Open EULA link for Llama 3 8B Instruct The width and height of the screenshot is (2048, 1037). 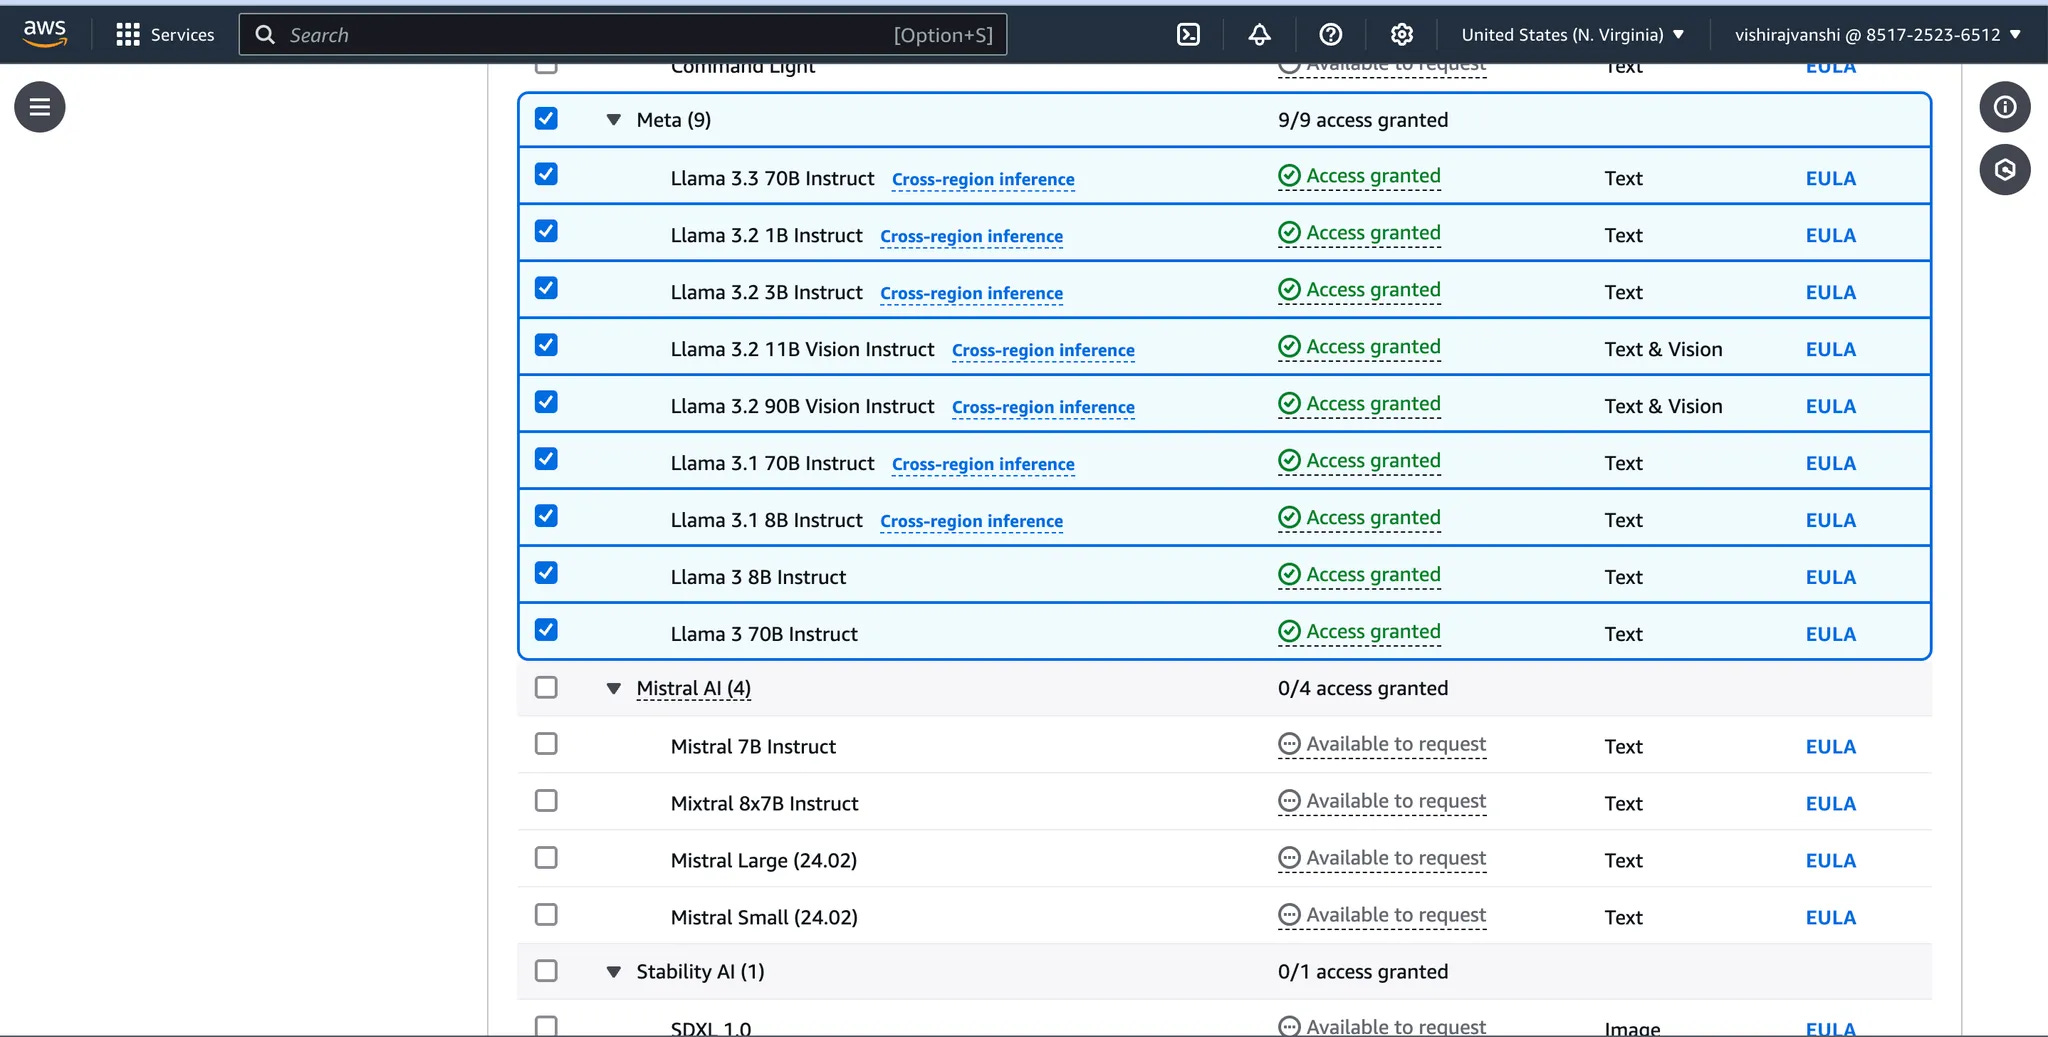[1830, 578]
